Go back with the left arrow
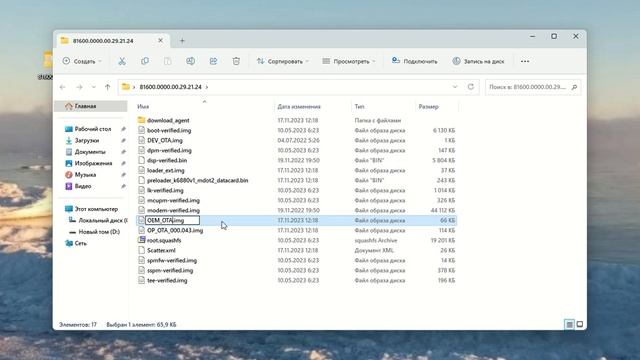 62,87
